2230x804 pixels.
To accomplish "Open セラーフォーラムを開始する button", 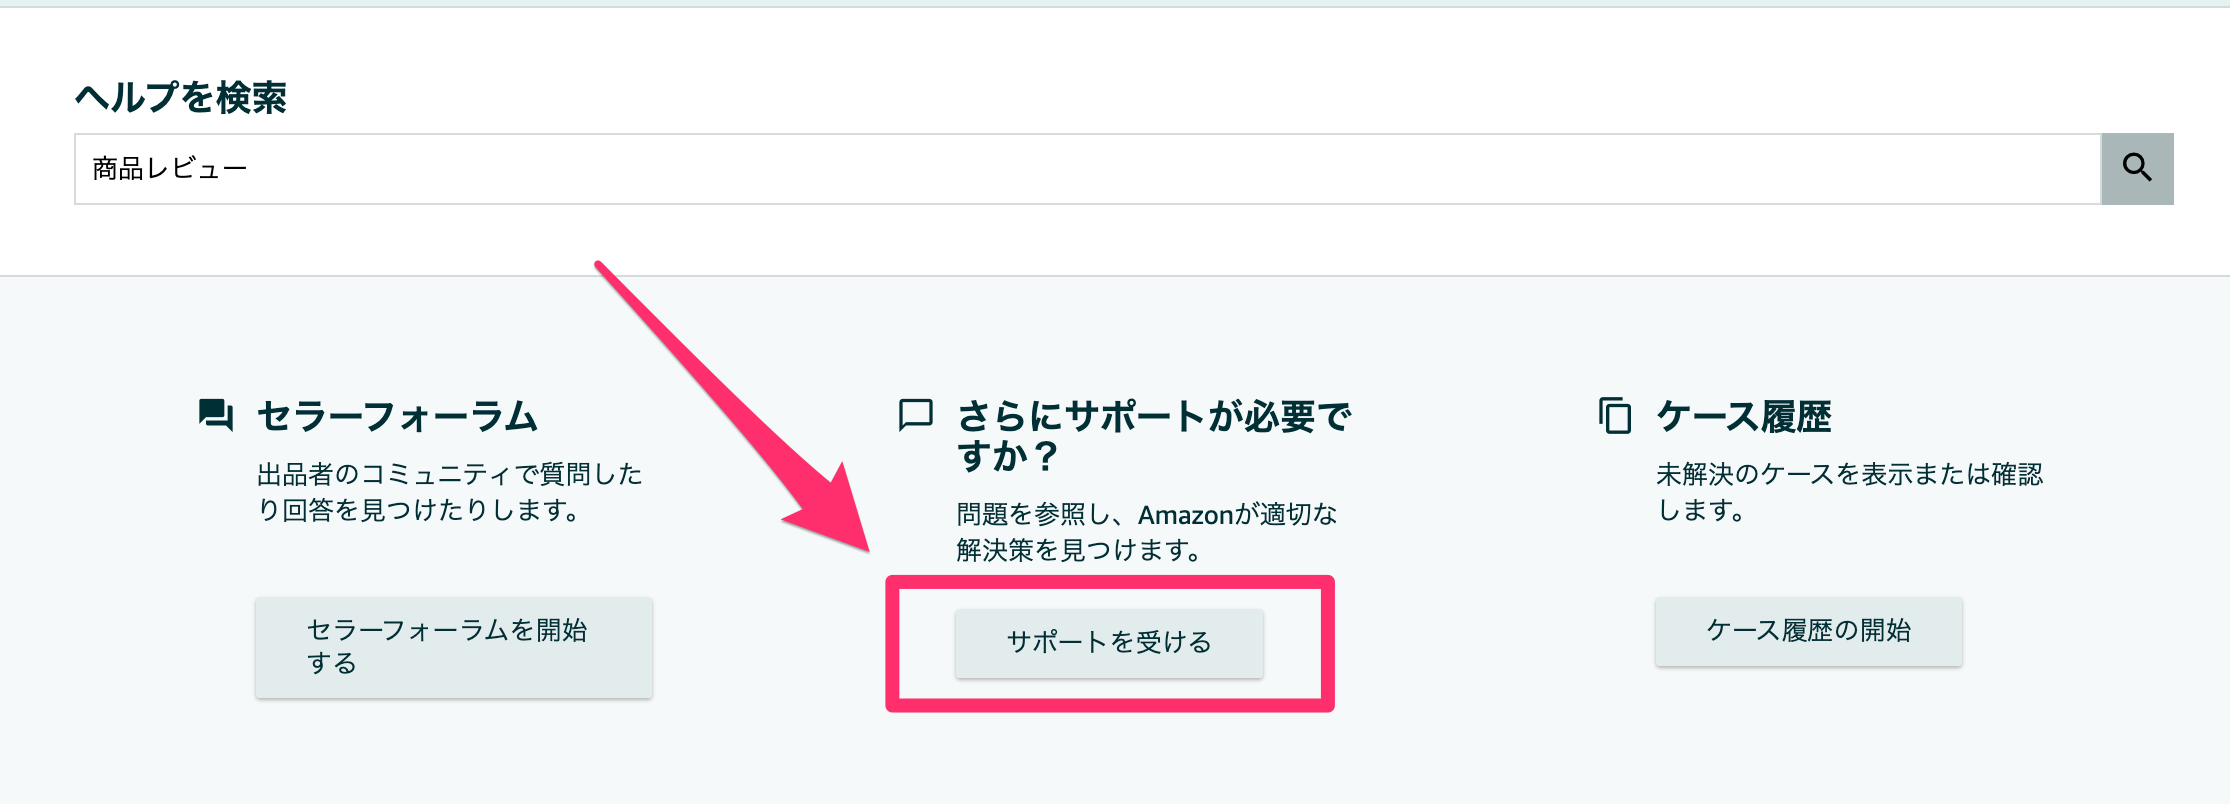I will 454,647.
